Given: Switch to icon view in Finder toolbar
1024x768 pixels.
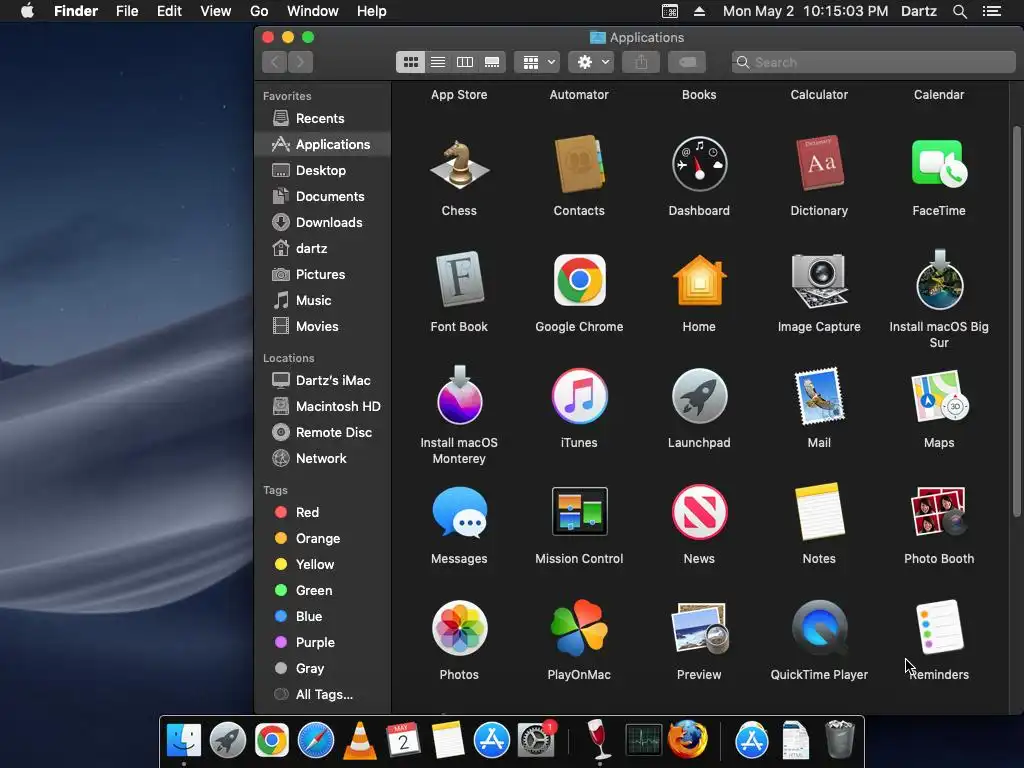Looking at the screenshot, I should click(x=410, y=62).
